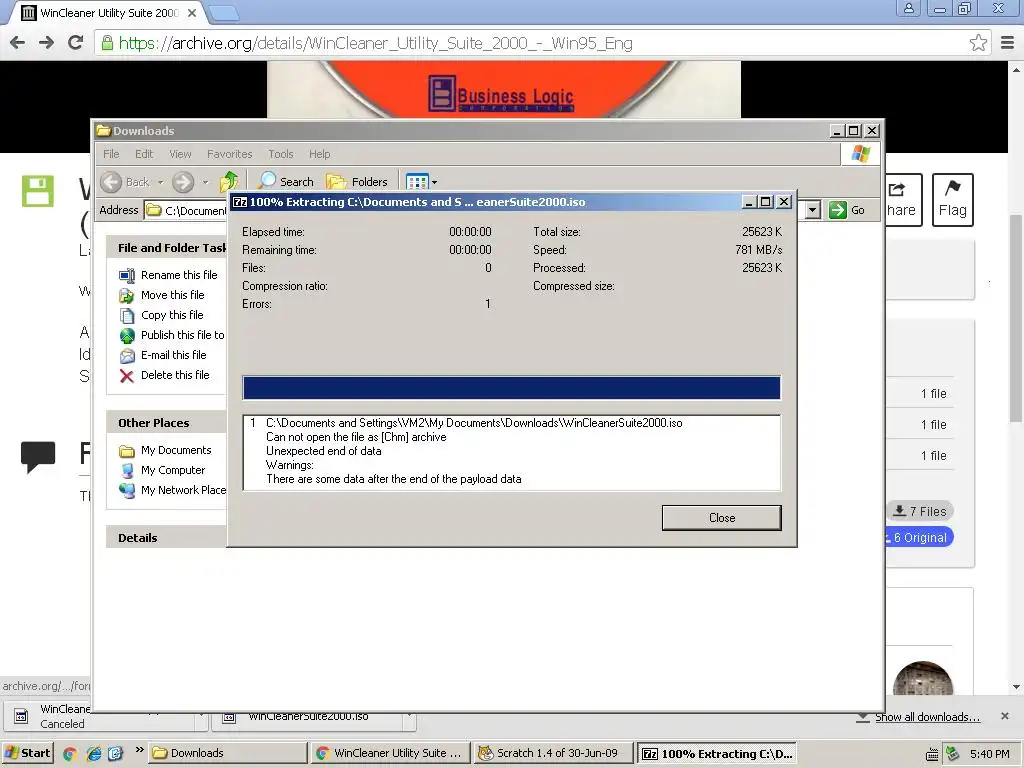Close the Chrome downloads bar
The height and width of the screenshot is (768, 1024).
(1004, 716)
